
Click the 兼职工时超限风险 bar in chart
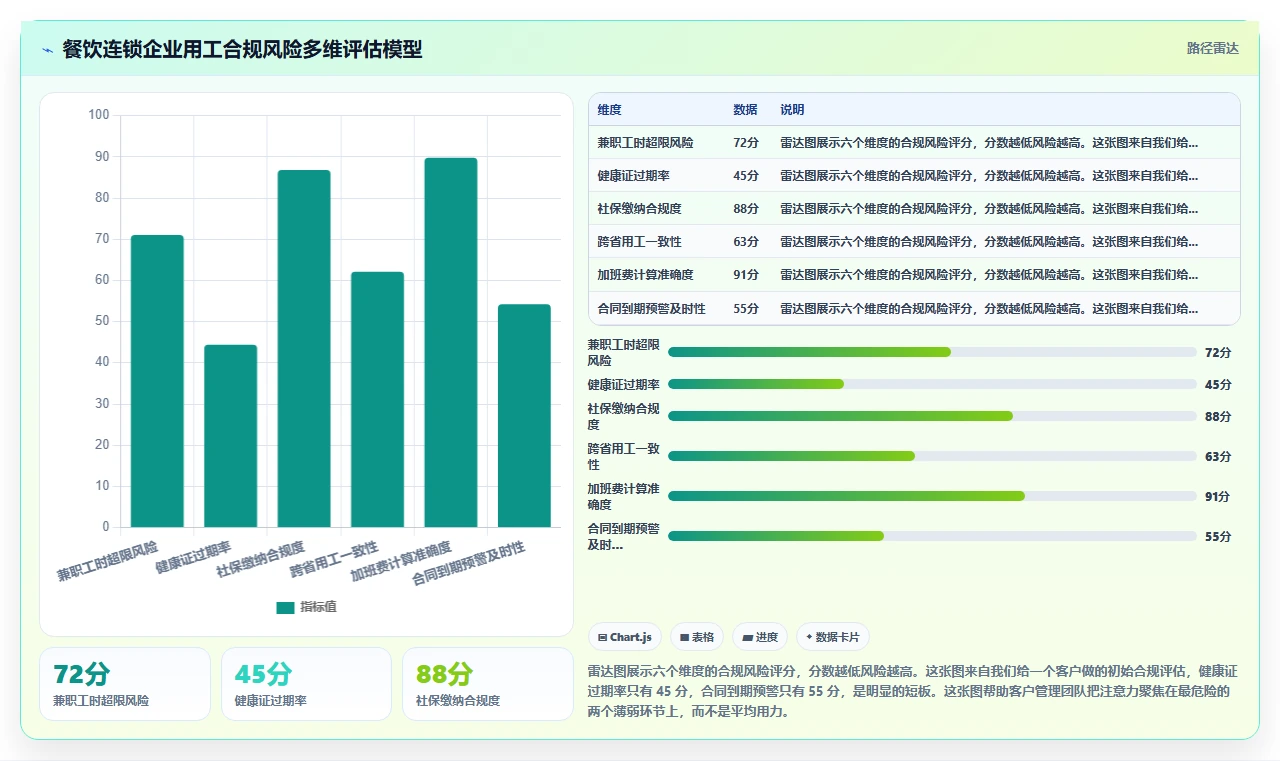[157, 381]
